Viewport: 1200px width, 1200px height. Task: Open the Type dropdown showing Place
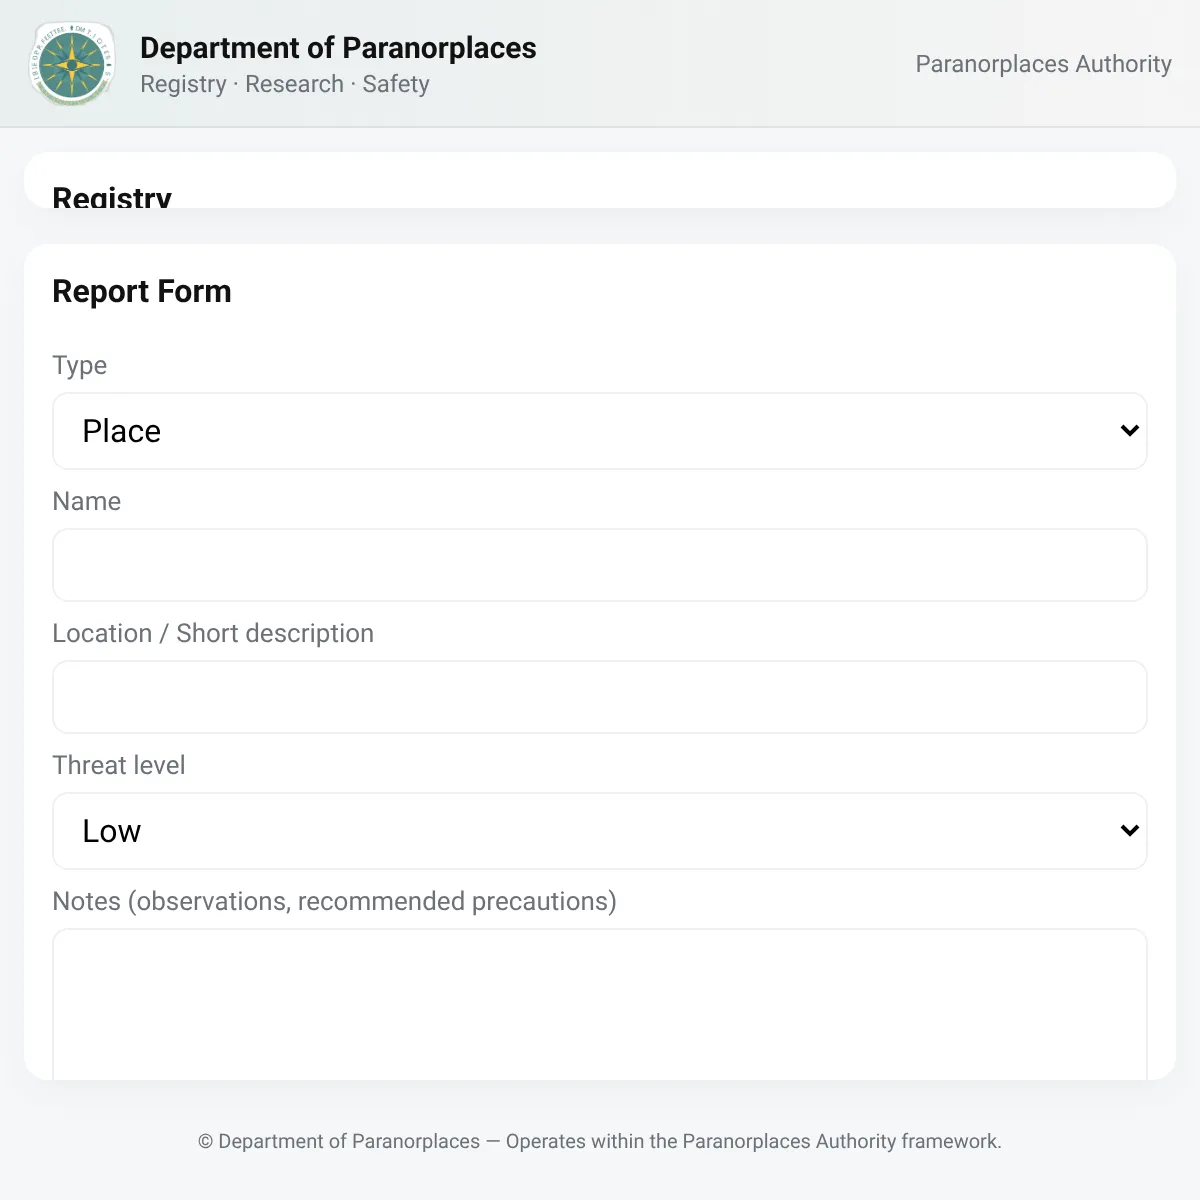[x=600, y=431]
